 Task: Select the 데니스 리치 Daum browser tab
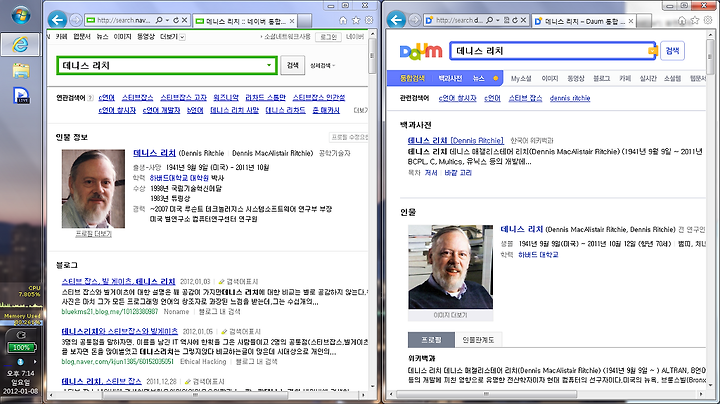click(x=584, y=21)
